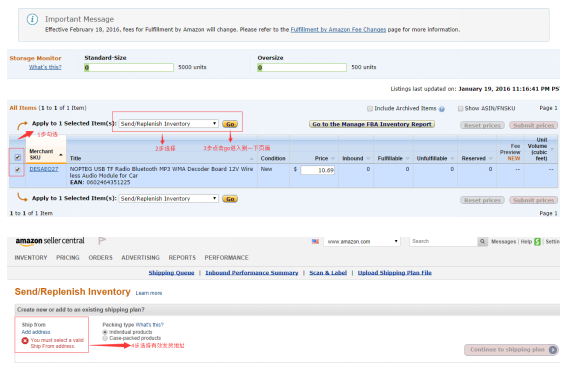Enable the Include Archived Items checkbox
Image resolution: width=587 pixels, height=370 pixels.
coord(370,109)
